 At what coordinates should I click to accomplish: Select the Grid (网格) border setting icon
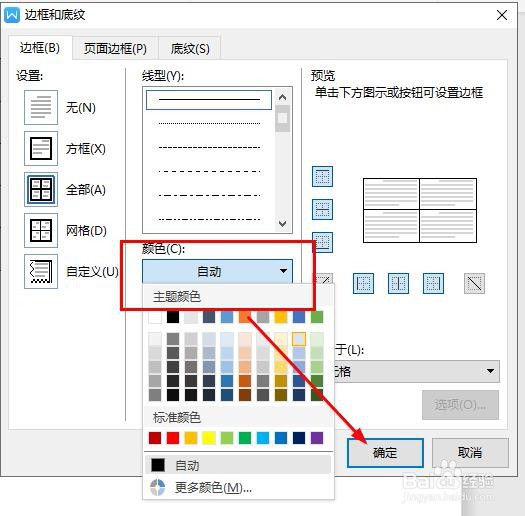[41, 230]
